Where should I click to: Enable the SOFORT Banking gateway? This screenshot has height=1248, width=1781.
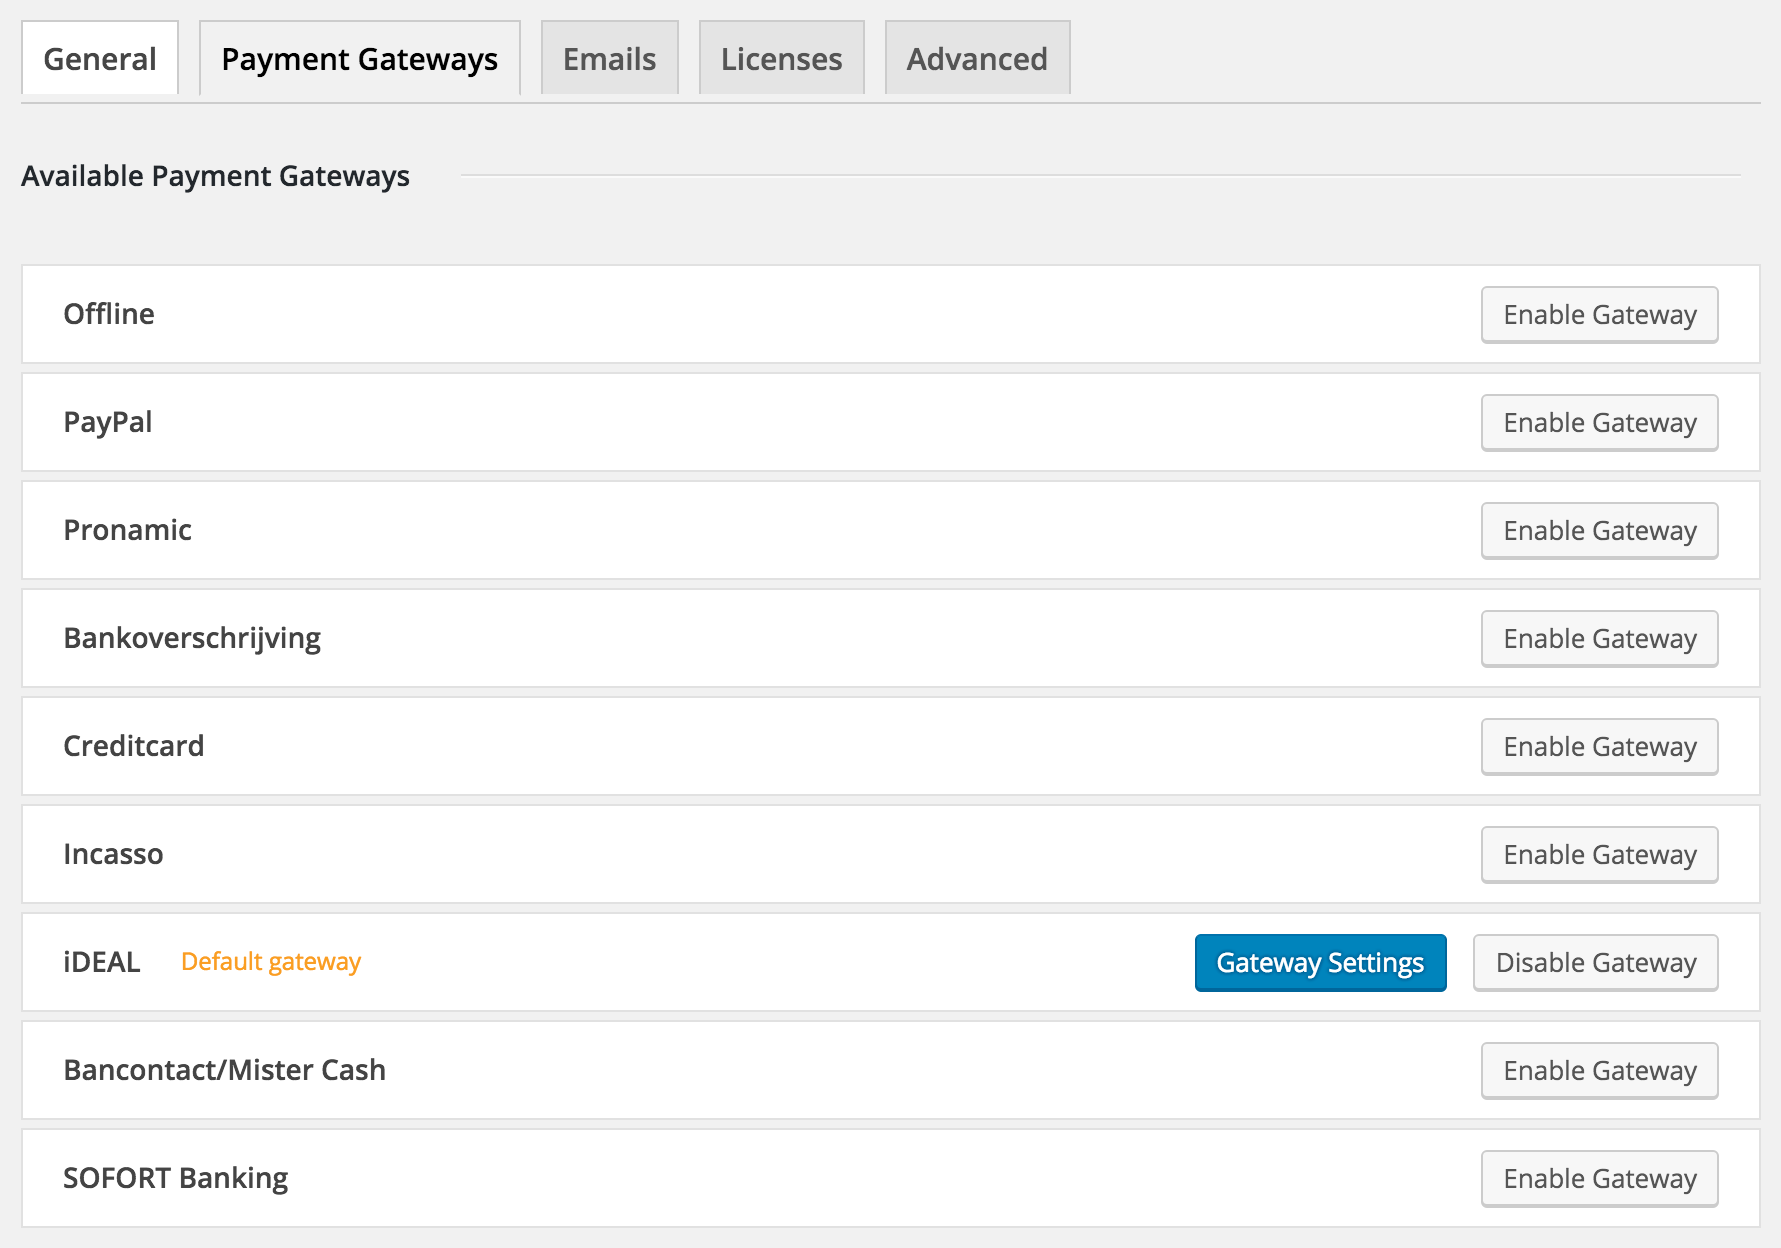click(x=1600, y=1179)
